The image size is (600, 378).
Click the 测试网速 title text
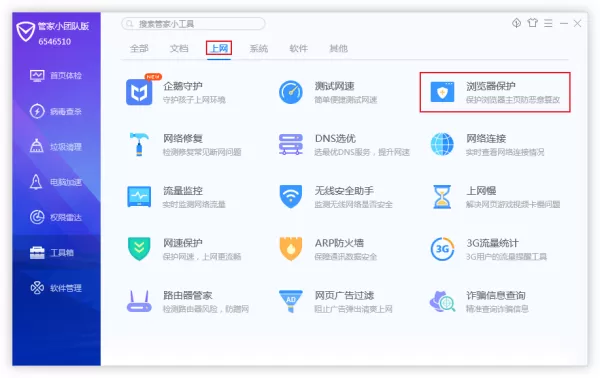(334, 86)
